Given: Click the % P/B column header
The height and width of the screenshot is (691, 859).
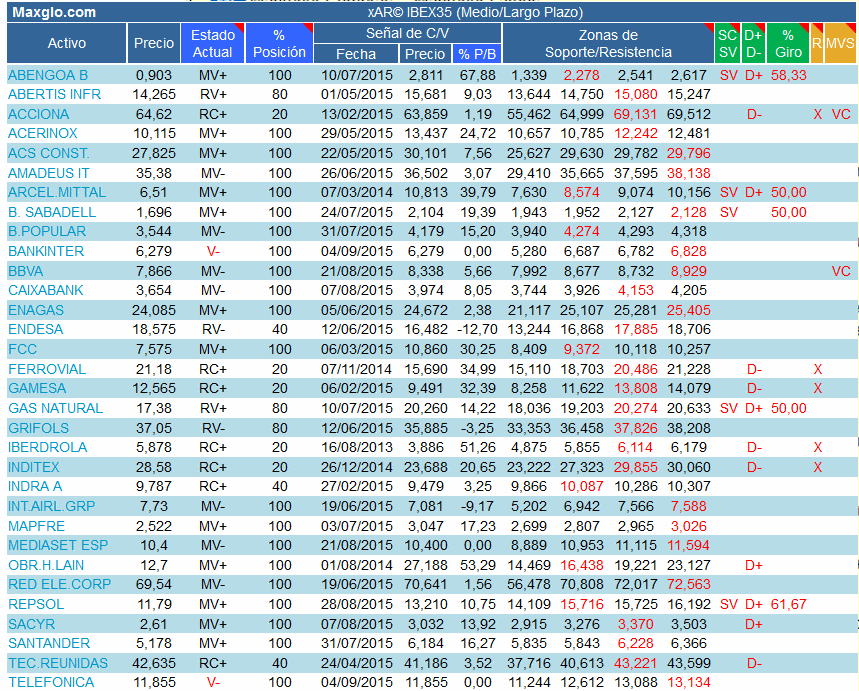Looking at the screenshot, I should [477, 54].
